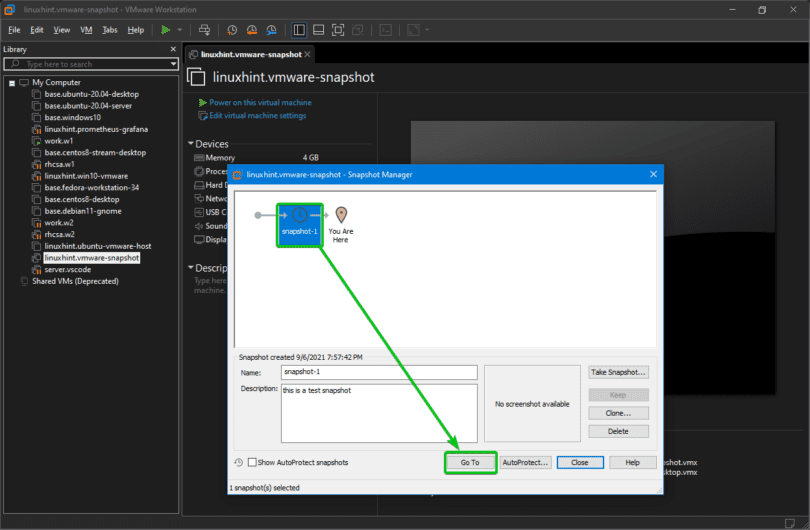Click the Delete snapshot button
This screenshot has height=530, width=810.
618,431
